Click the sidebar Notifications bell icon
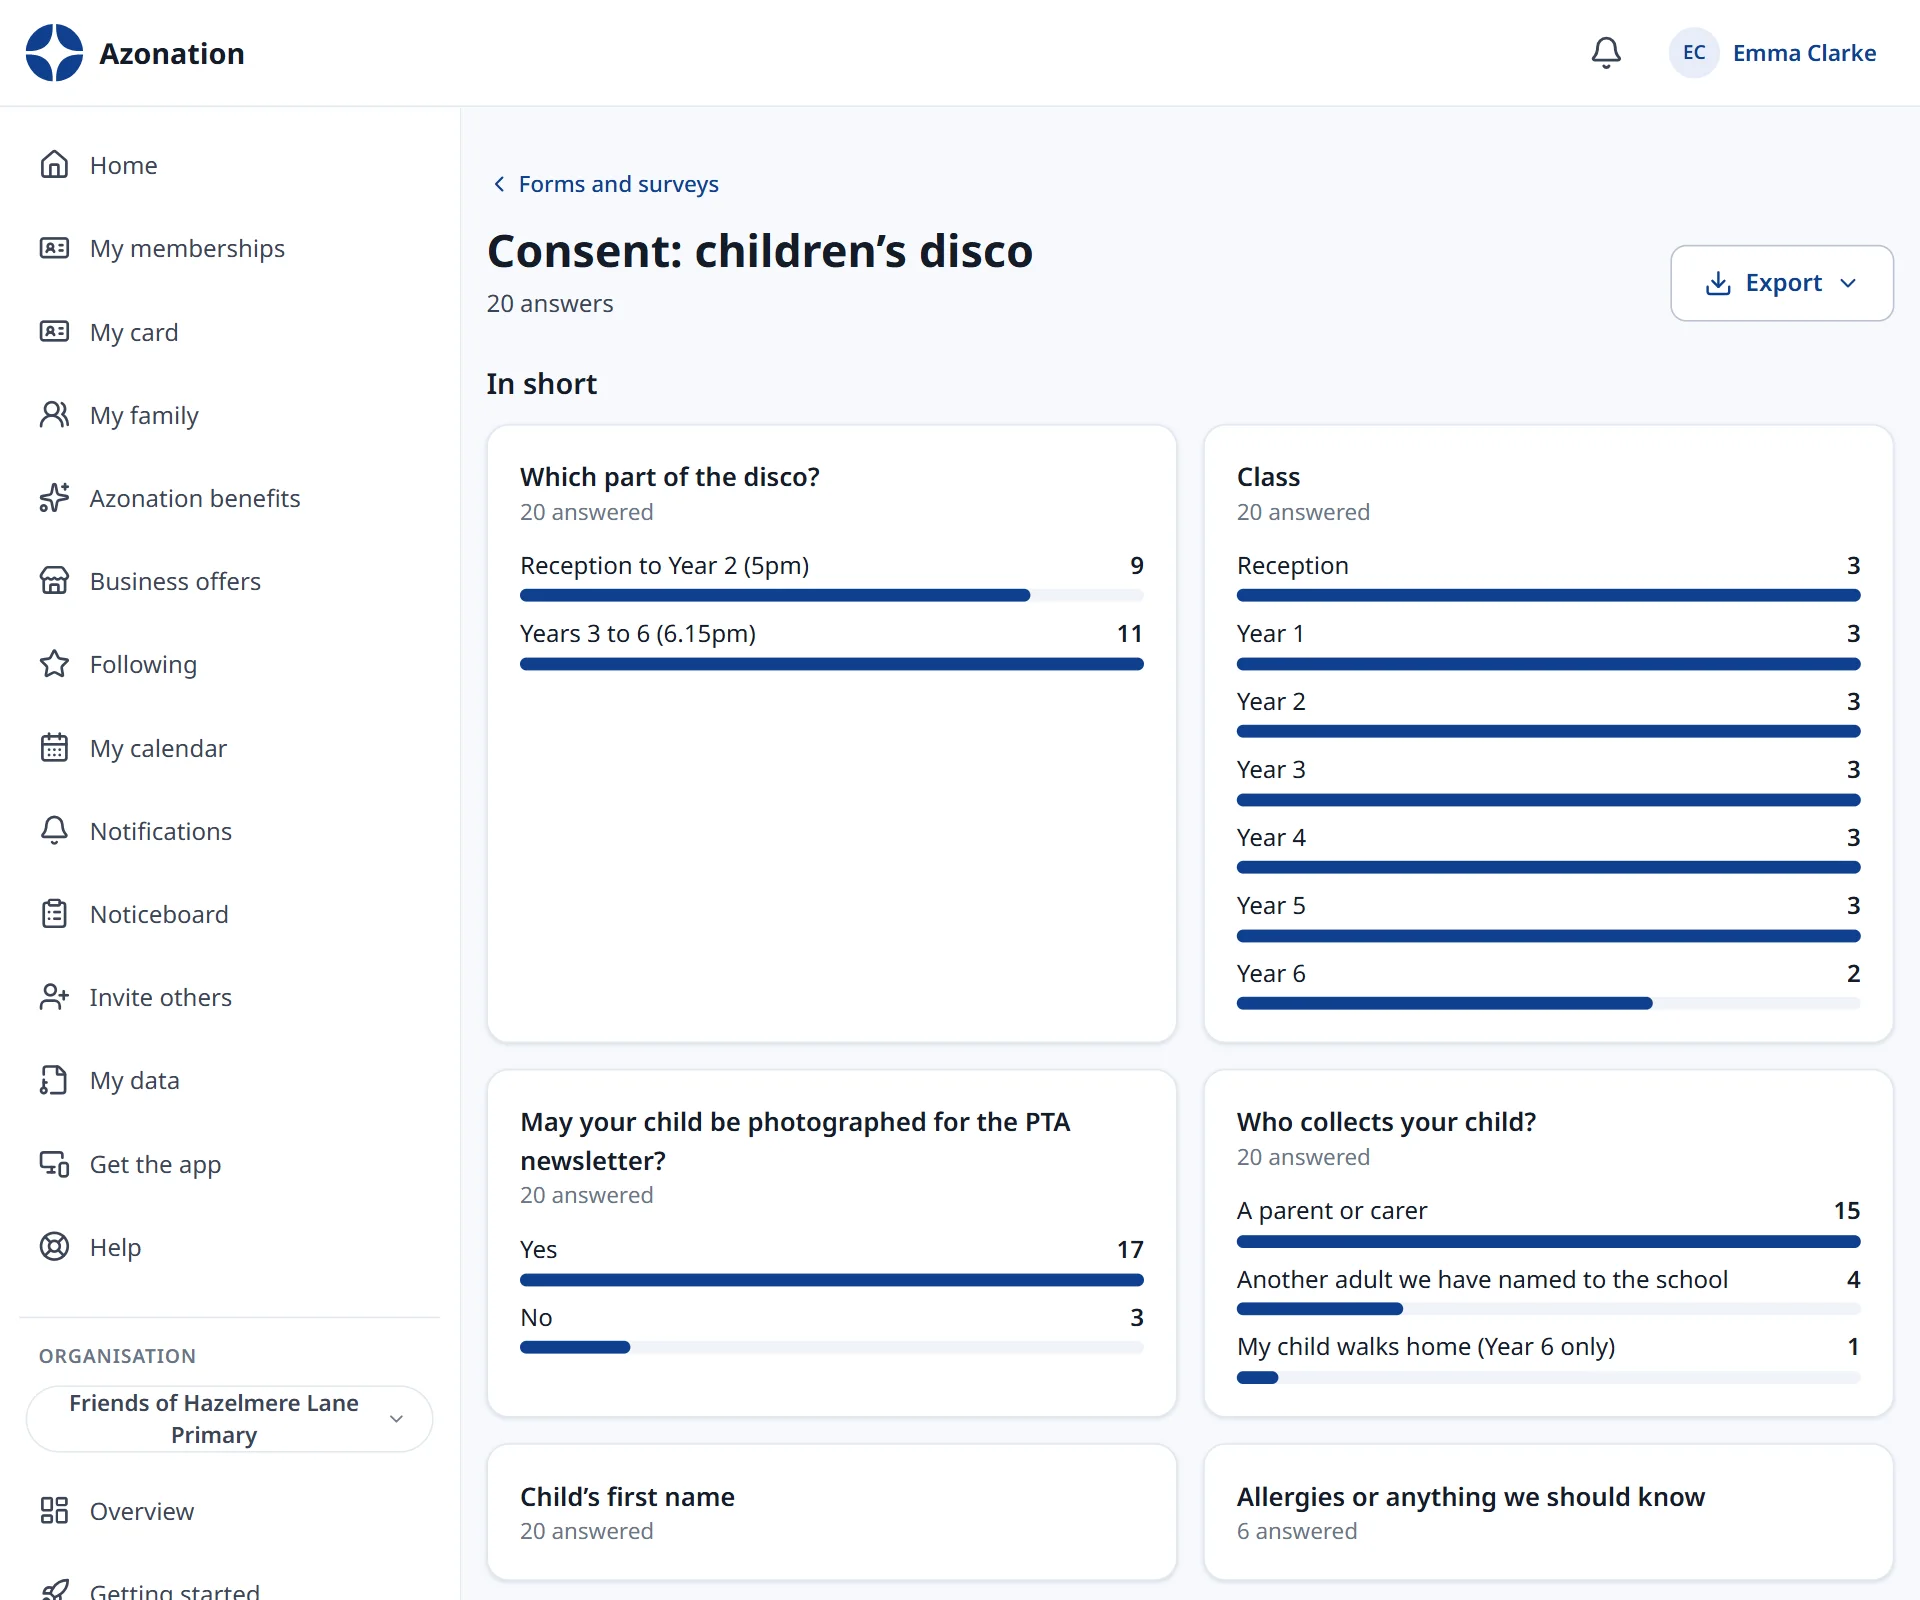The image size is (1920, 1600). 54,831
